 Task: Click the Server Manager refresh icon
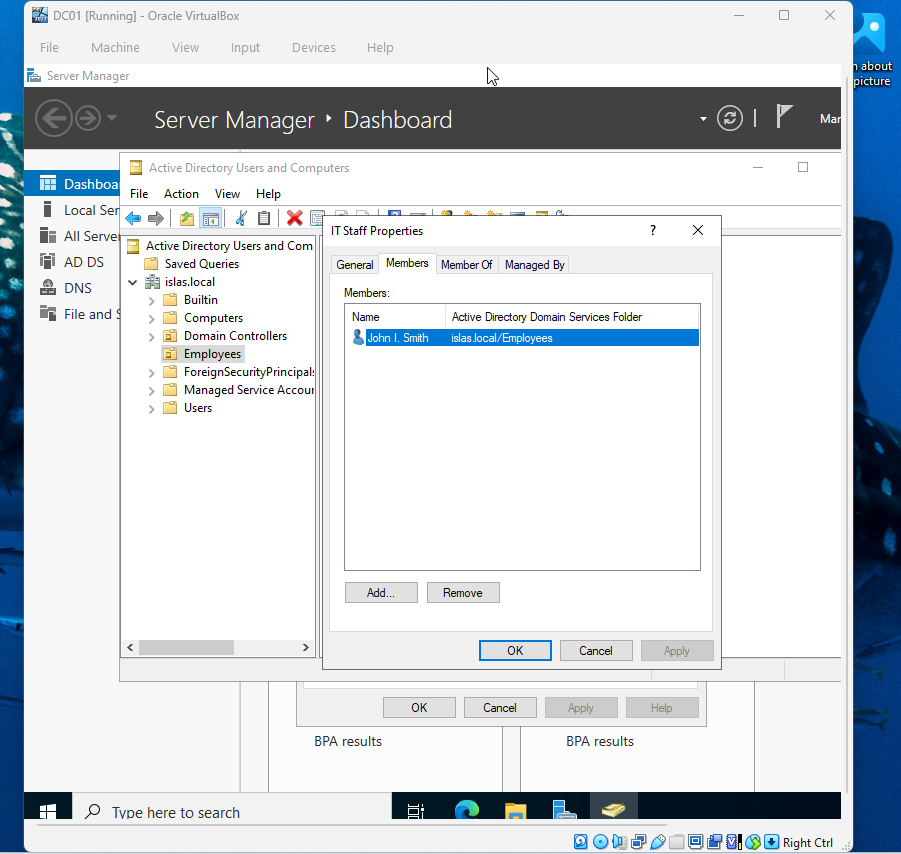point(730,119)
